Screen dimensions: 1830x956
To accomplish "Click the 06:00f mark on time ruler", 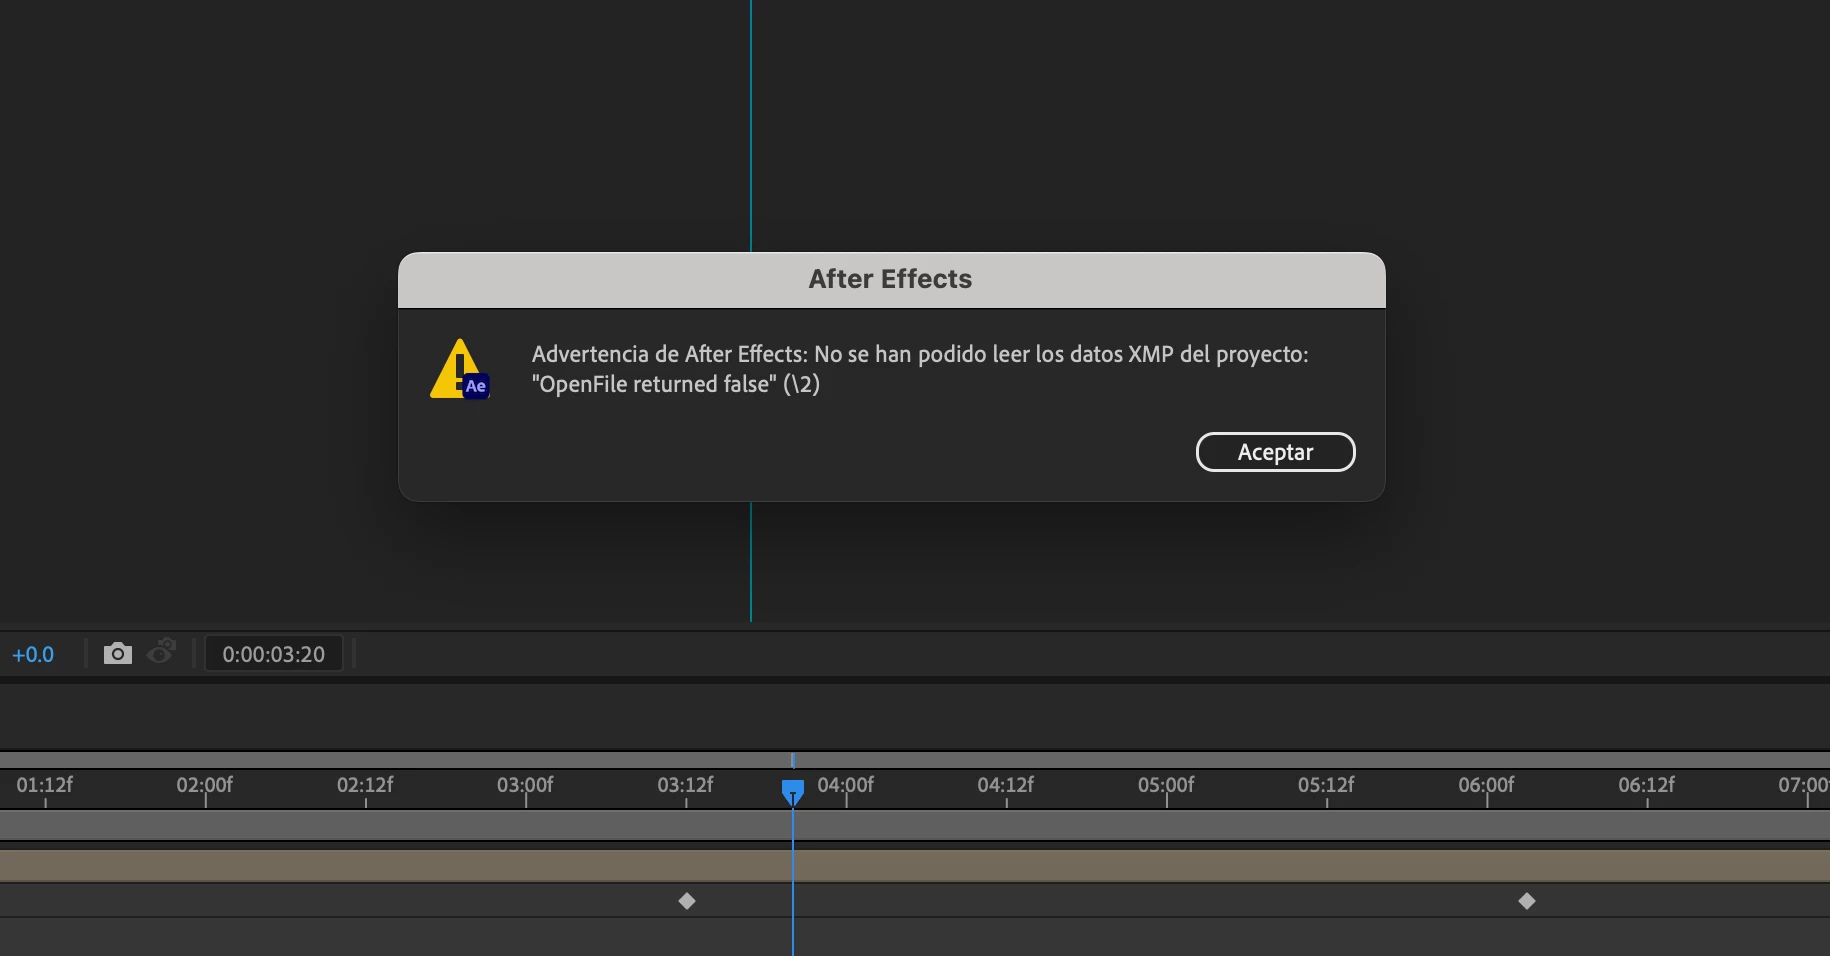I will pyautogui.click(x=1486, y=785).
